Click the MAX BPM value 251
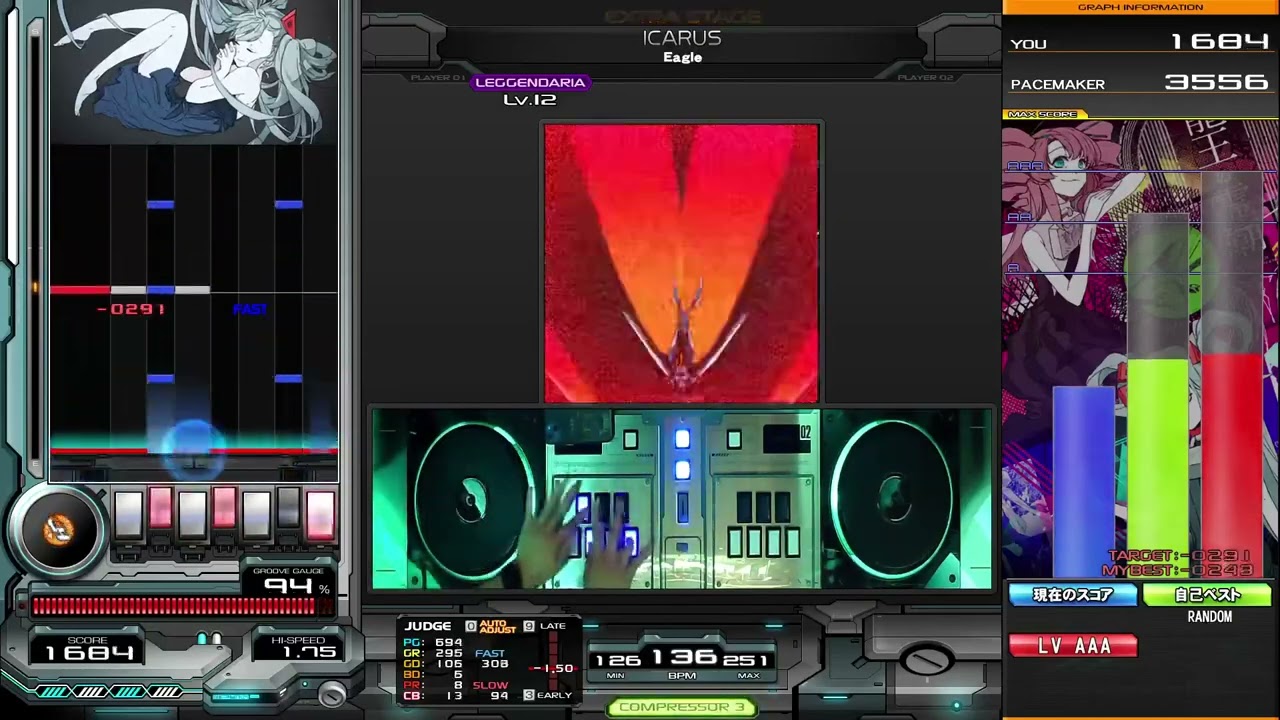This screenshot has width=1280, height=720. tap(748, 660)
